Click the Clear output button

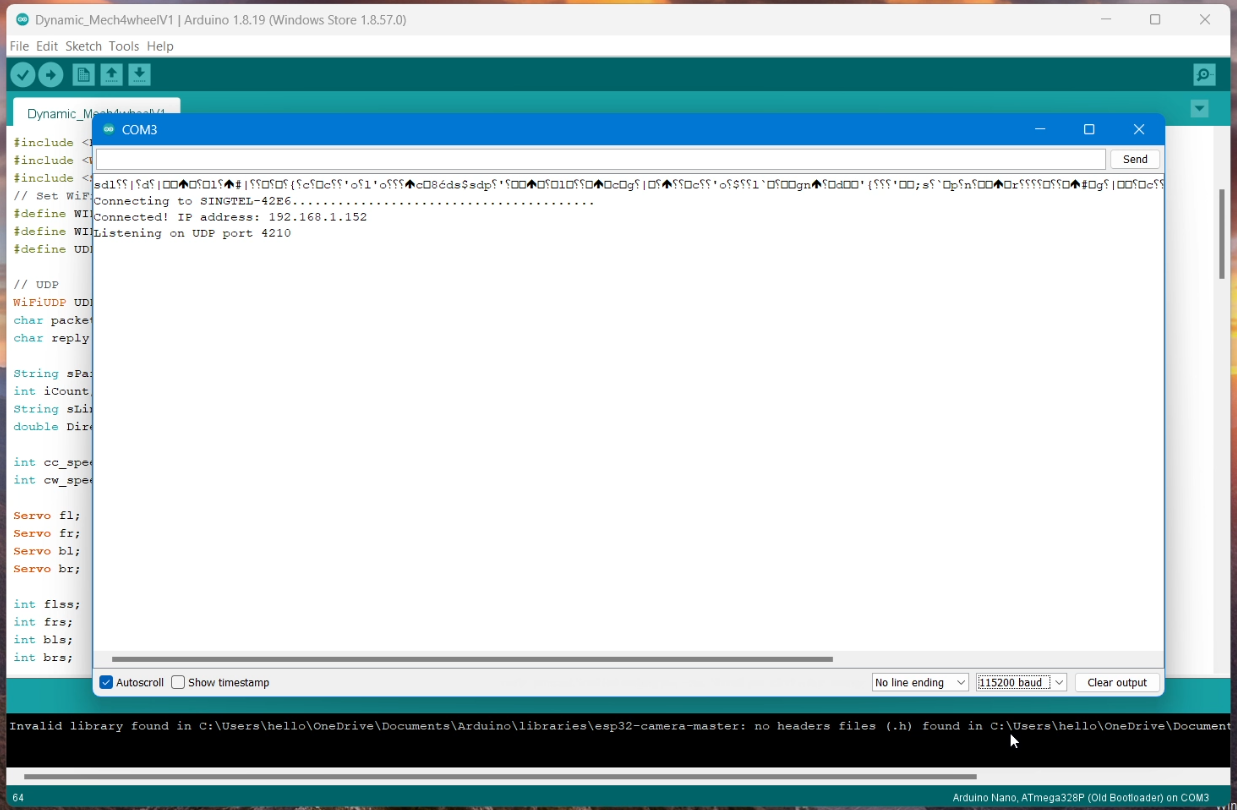[1117, 682]
